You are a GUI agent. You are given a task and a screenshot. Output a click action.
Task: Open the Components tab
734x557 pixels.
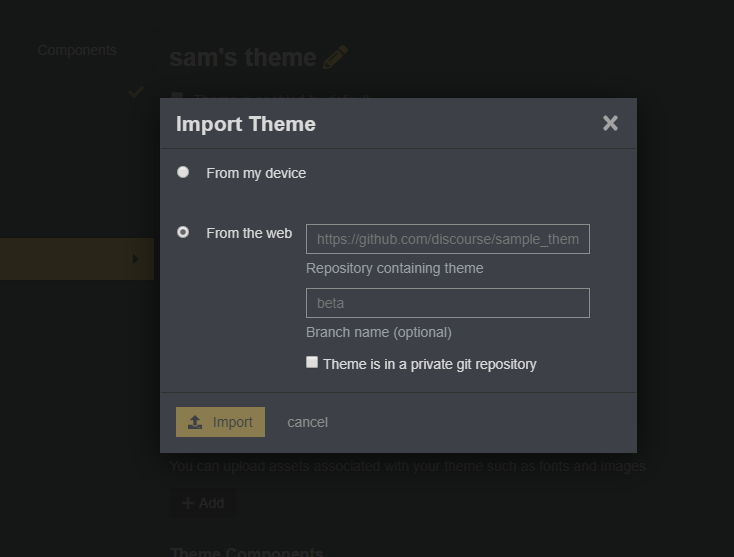pos(77,50)
